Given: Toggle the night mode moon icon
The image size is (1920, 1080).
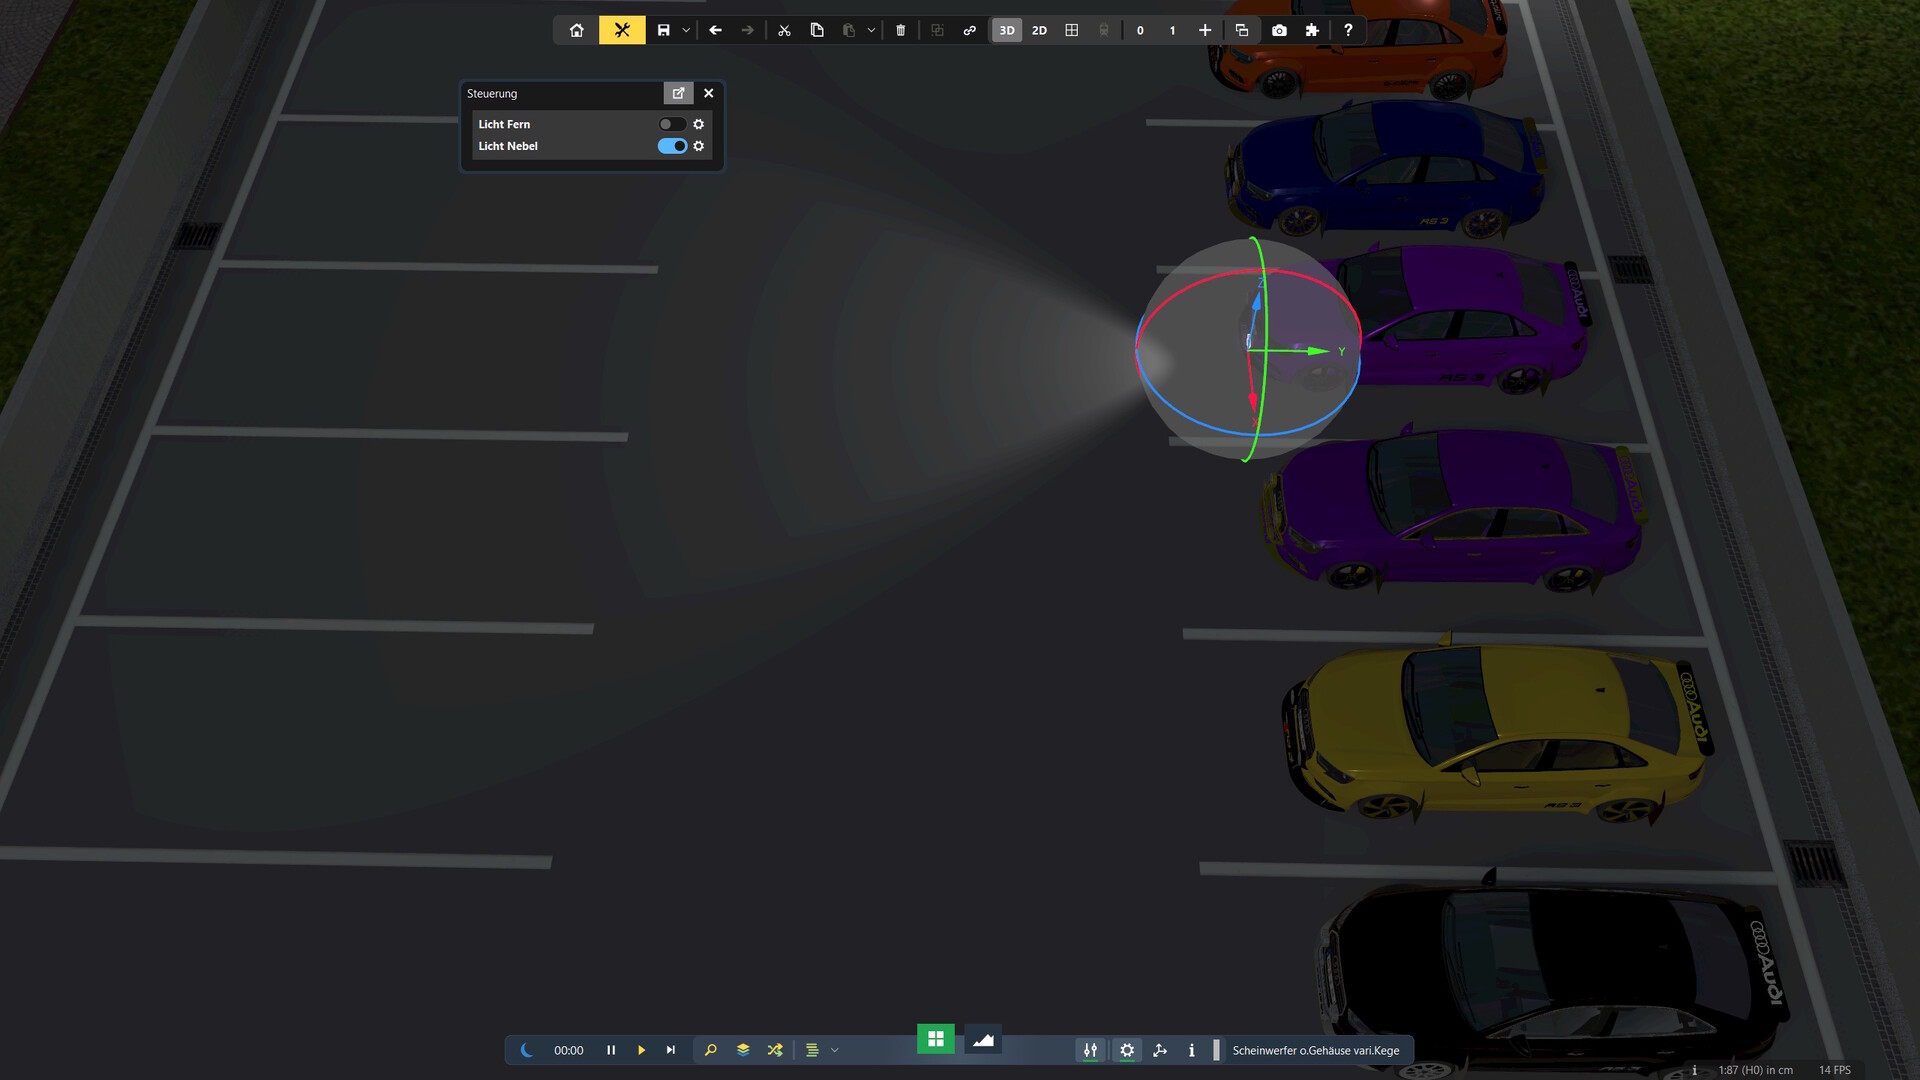Looking at the screenshot, I should [x=527, y=1050].
